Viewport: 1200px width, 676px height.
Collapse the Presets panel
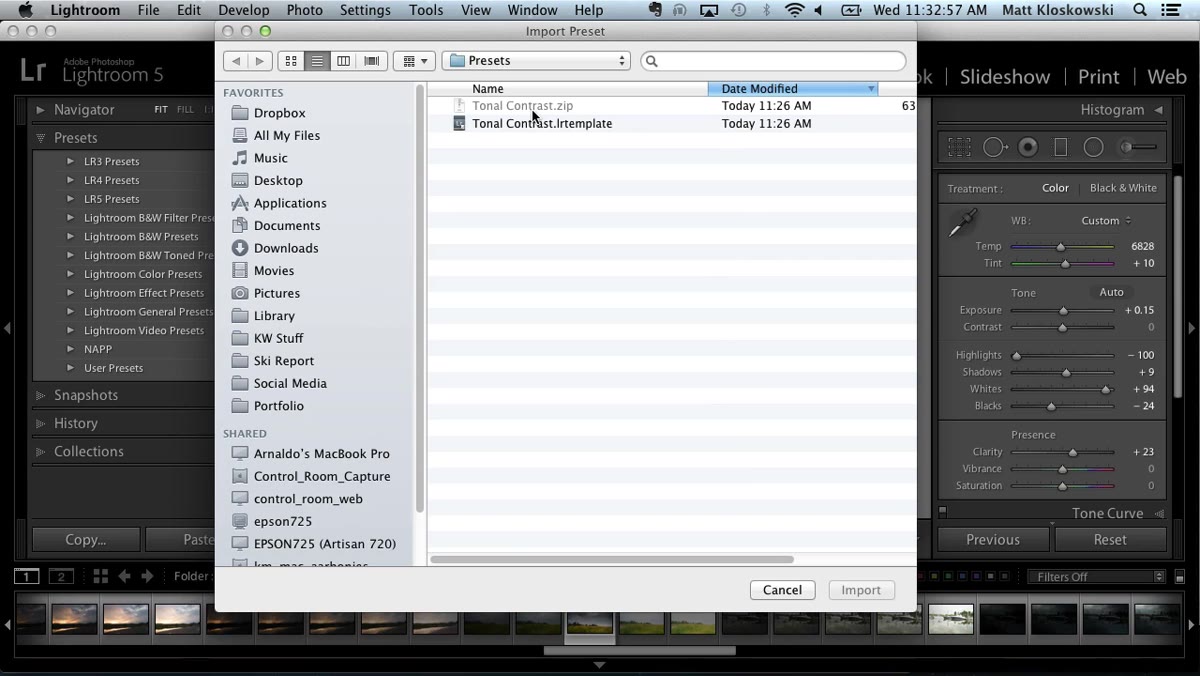point(41,138)
